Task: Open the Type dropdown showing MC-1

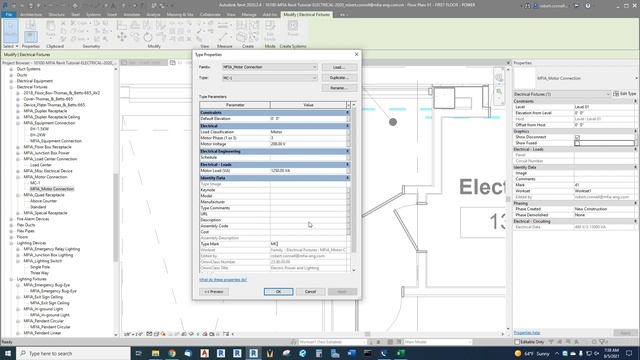Action: pyautogui.click(x=270, y=78)
